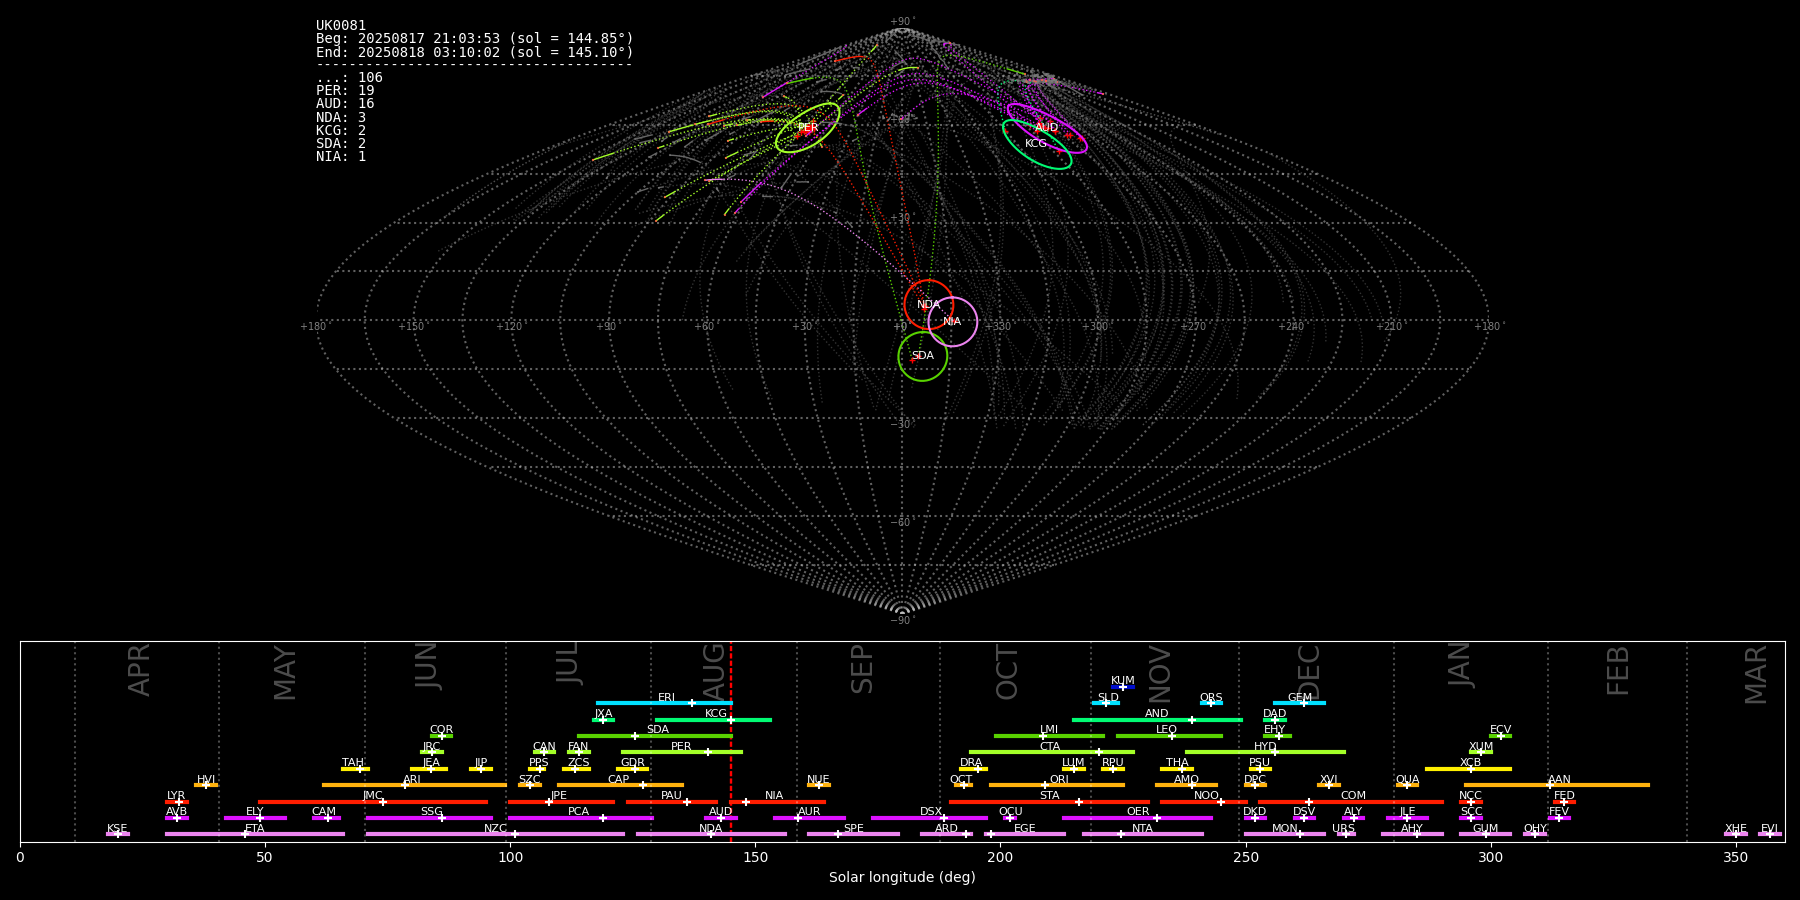The image size is (1800, 900).
Task: Click the red NDA radiant circle on map
Action: coord(928,304)
